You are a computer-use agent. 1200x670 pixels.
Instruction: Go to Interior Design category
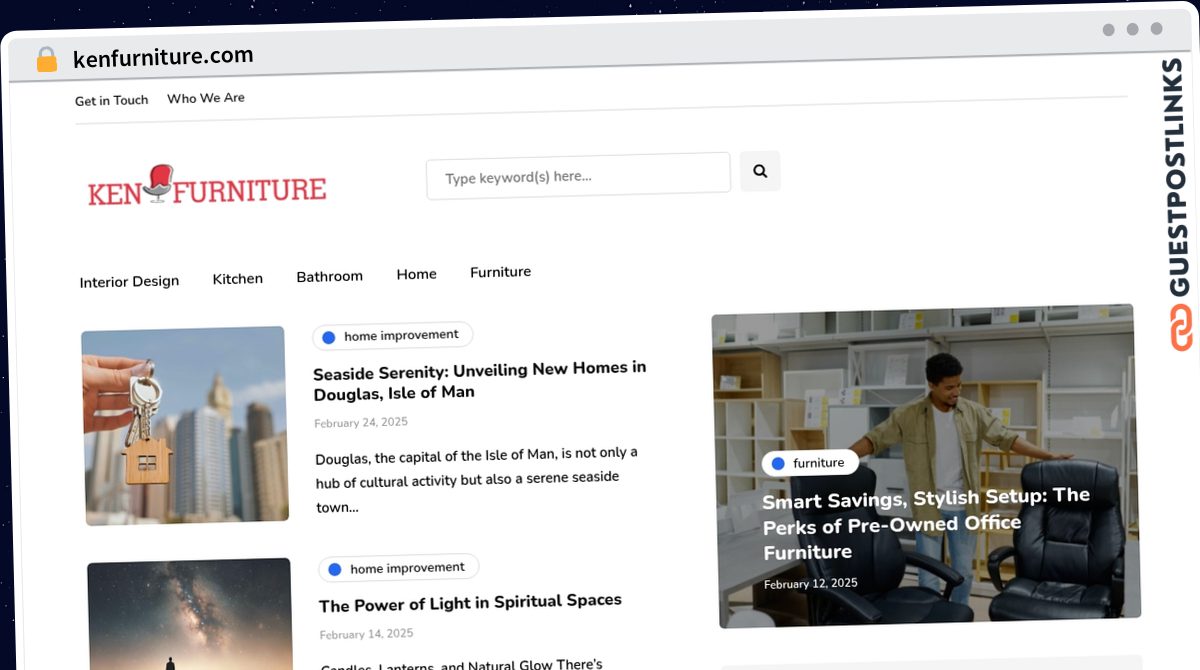point(129,281)
